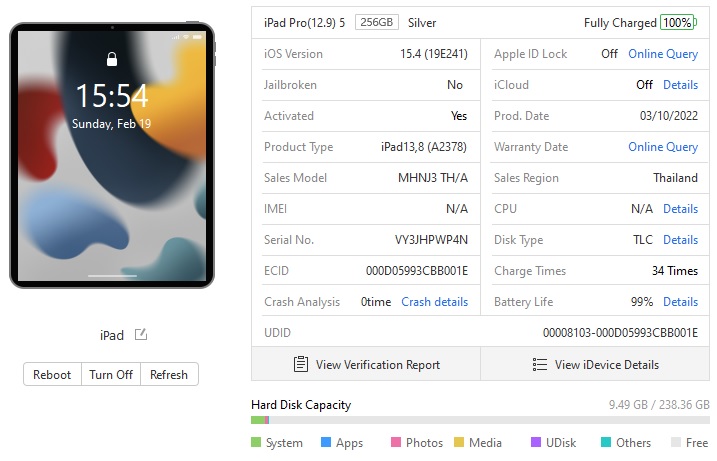Open iCloud Details link

pyautogui.click(x=680, y=85)
